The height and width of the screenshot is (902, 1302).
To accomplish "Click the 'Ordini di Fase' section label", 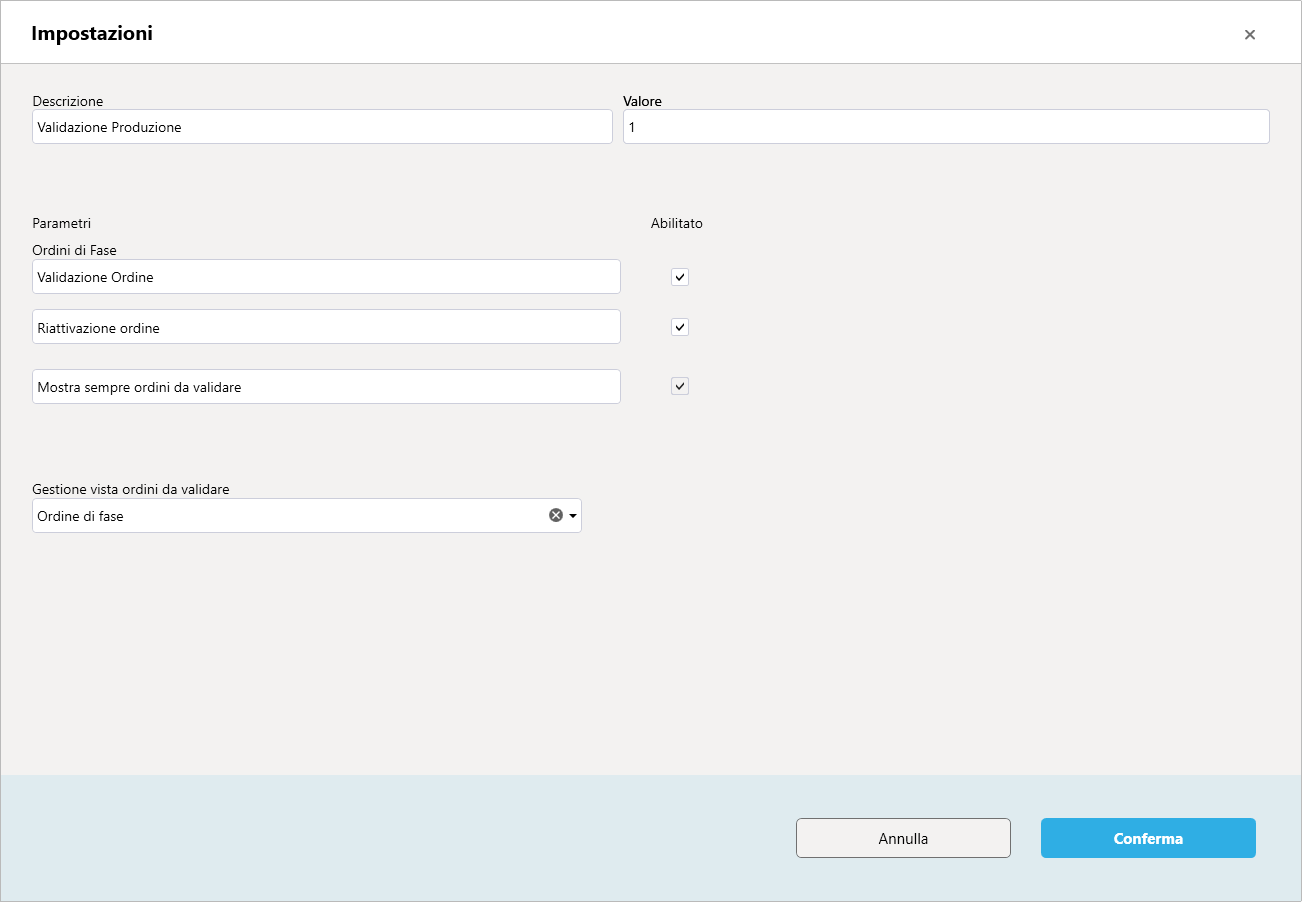I will pos(75,250).
